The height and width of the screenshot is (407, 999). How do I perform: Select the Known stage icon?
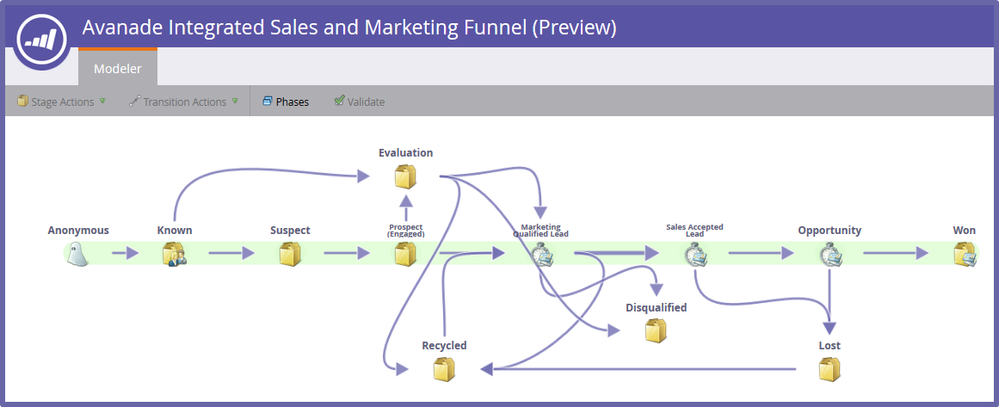coord(173,254)
